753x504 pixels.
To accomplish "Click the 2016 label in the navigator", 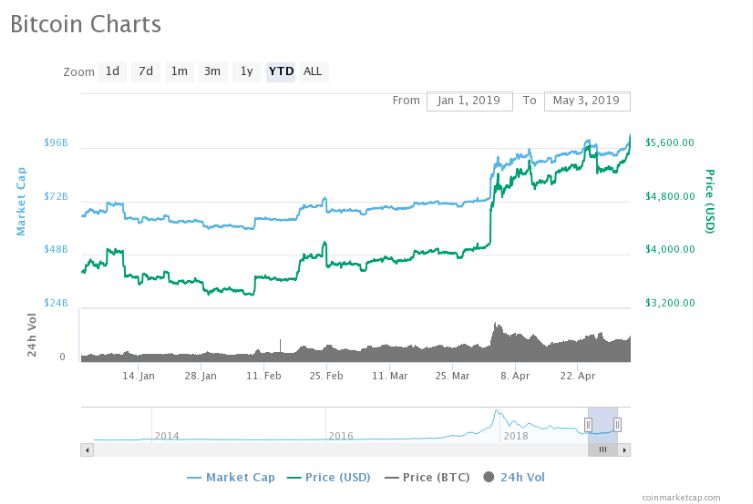I will coord(341,436).
